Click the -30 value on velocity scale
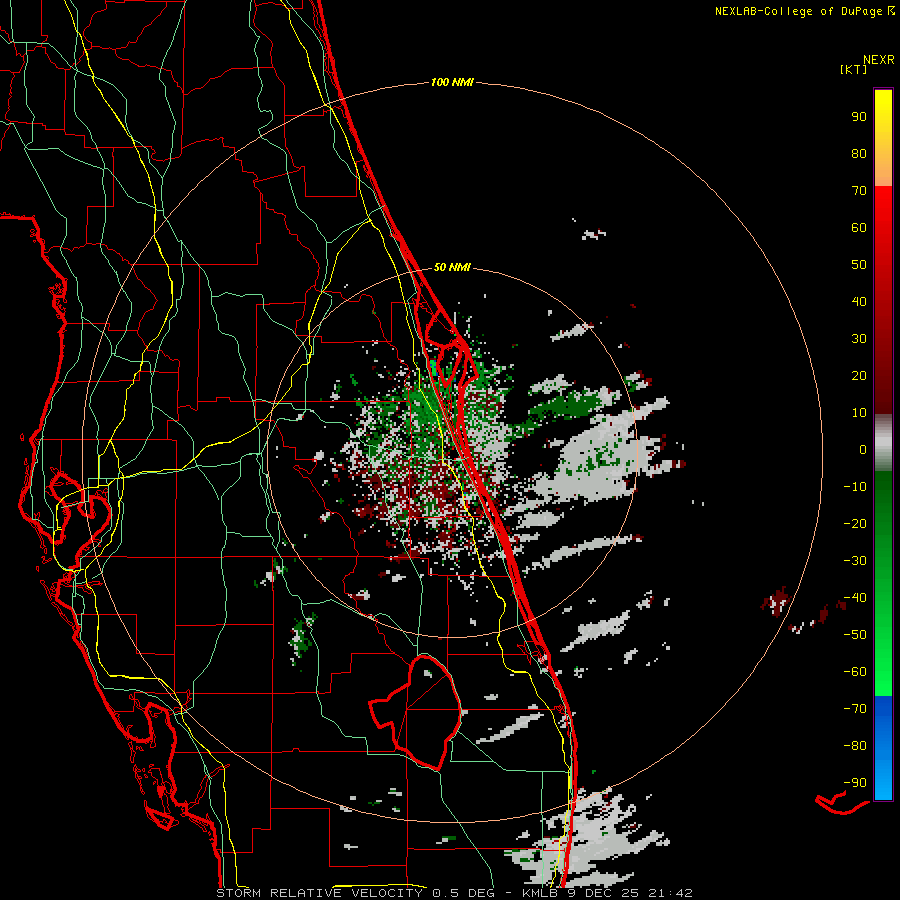 click(855, 560)
